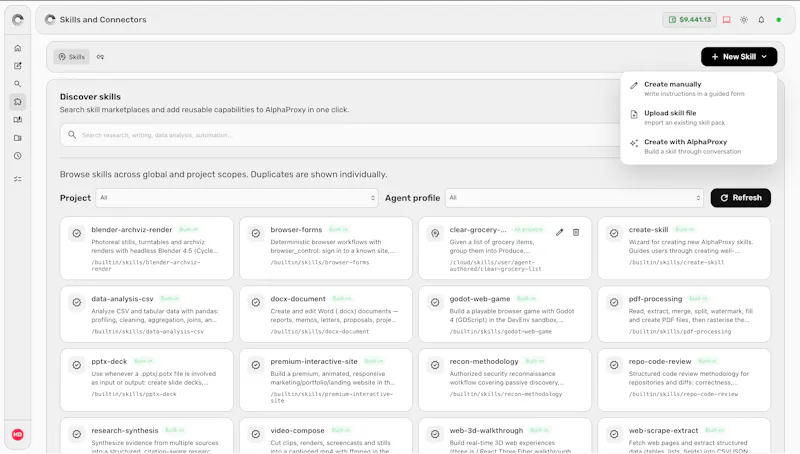The height and width of the screenshot is (454, 800).
Task: Click the repo-code-review check icon
Action: 614,365
